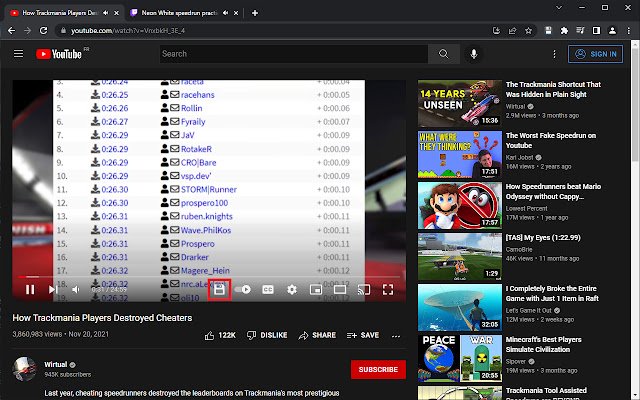The width and height of the screenshot is (640, 400).
Task: Open Chrome extensions puzzle menu
Action: [564, 31]
